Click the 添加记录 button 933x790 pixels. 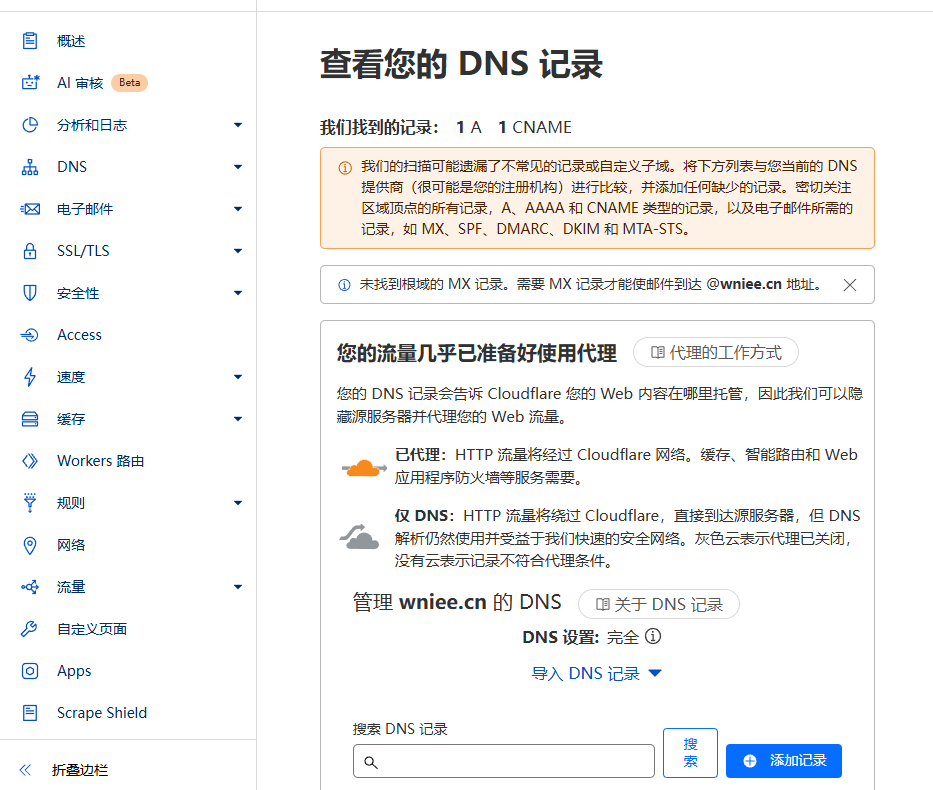tap(784, 761)
